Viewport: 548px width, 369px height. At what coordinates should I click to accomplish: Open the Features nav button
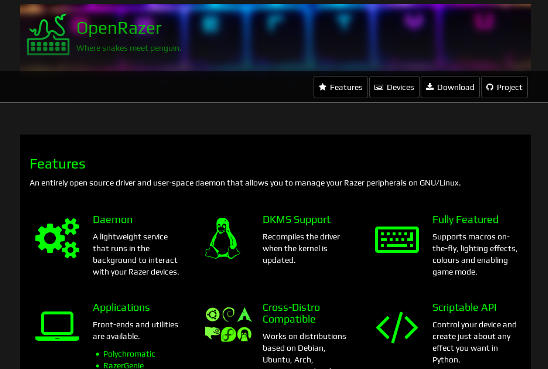(340, 87)
